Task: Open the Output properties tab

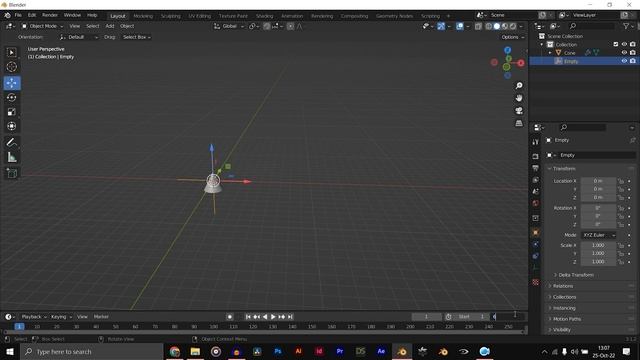Action: pos(536,168)
